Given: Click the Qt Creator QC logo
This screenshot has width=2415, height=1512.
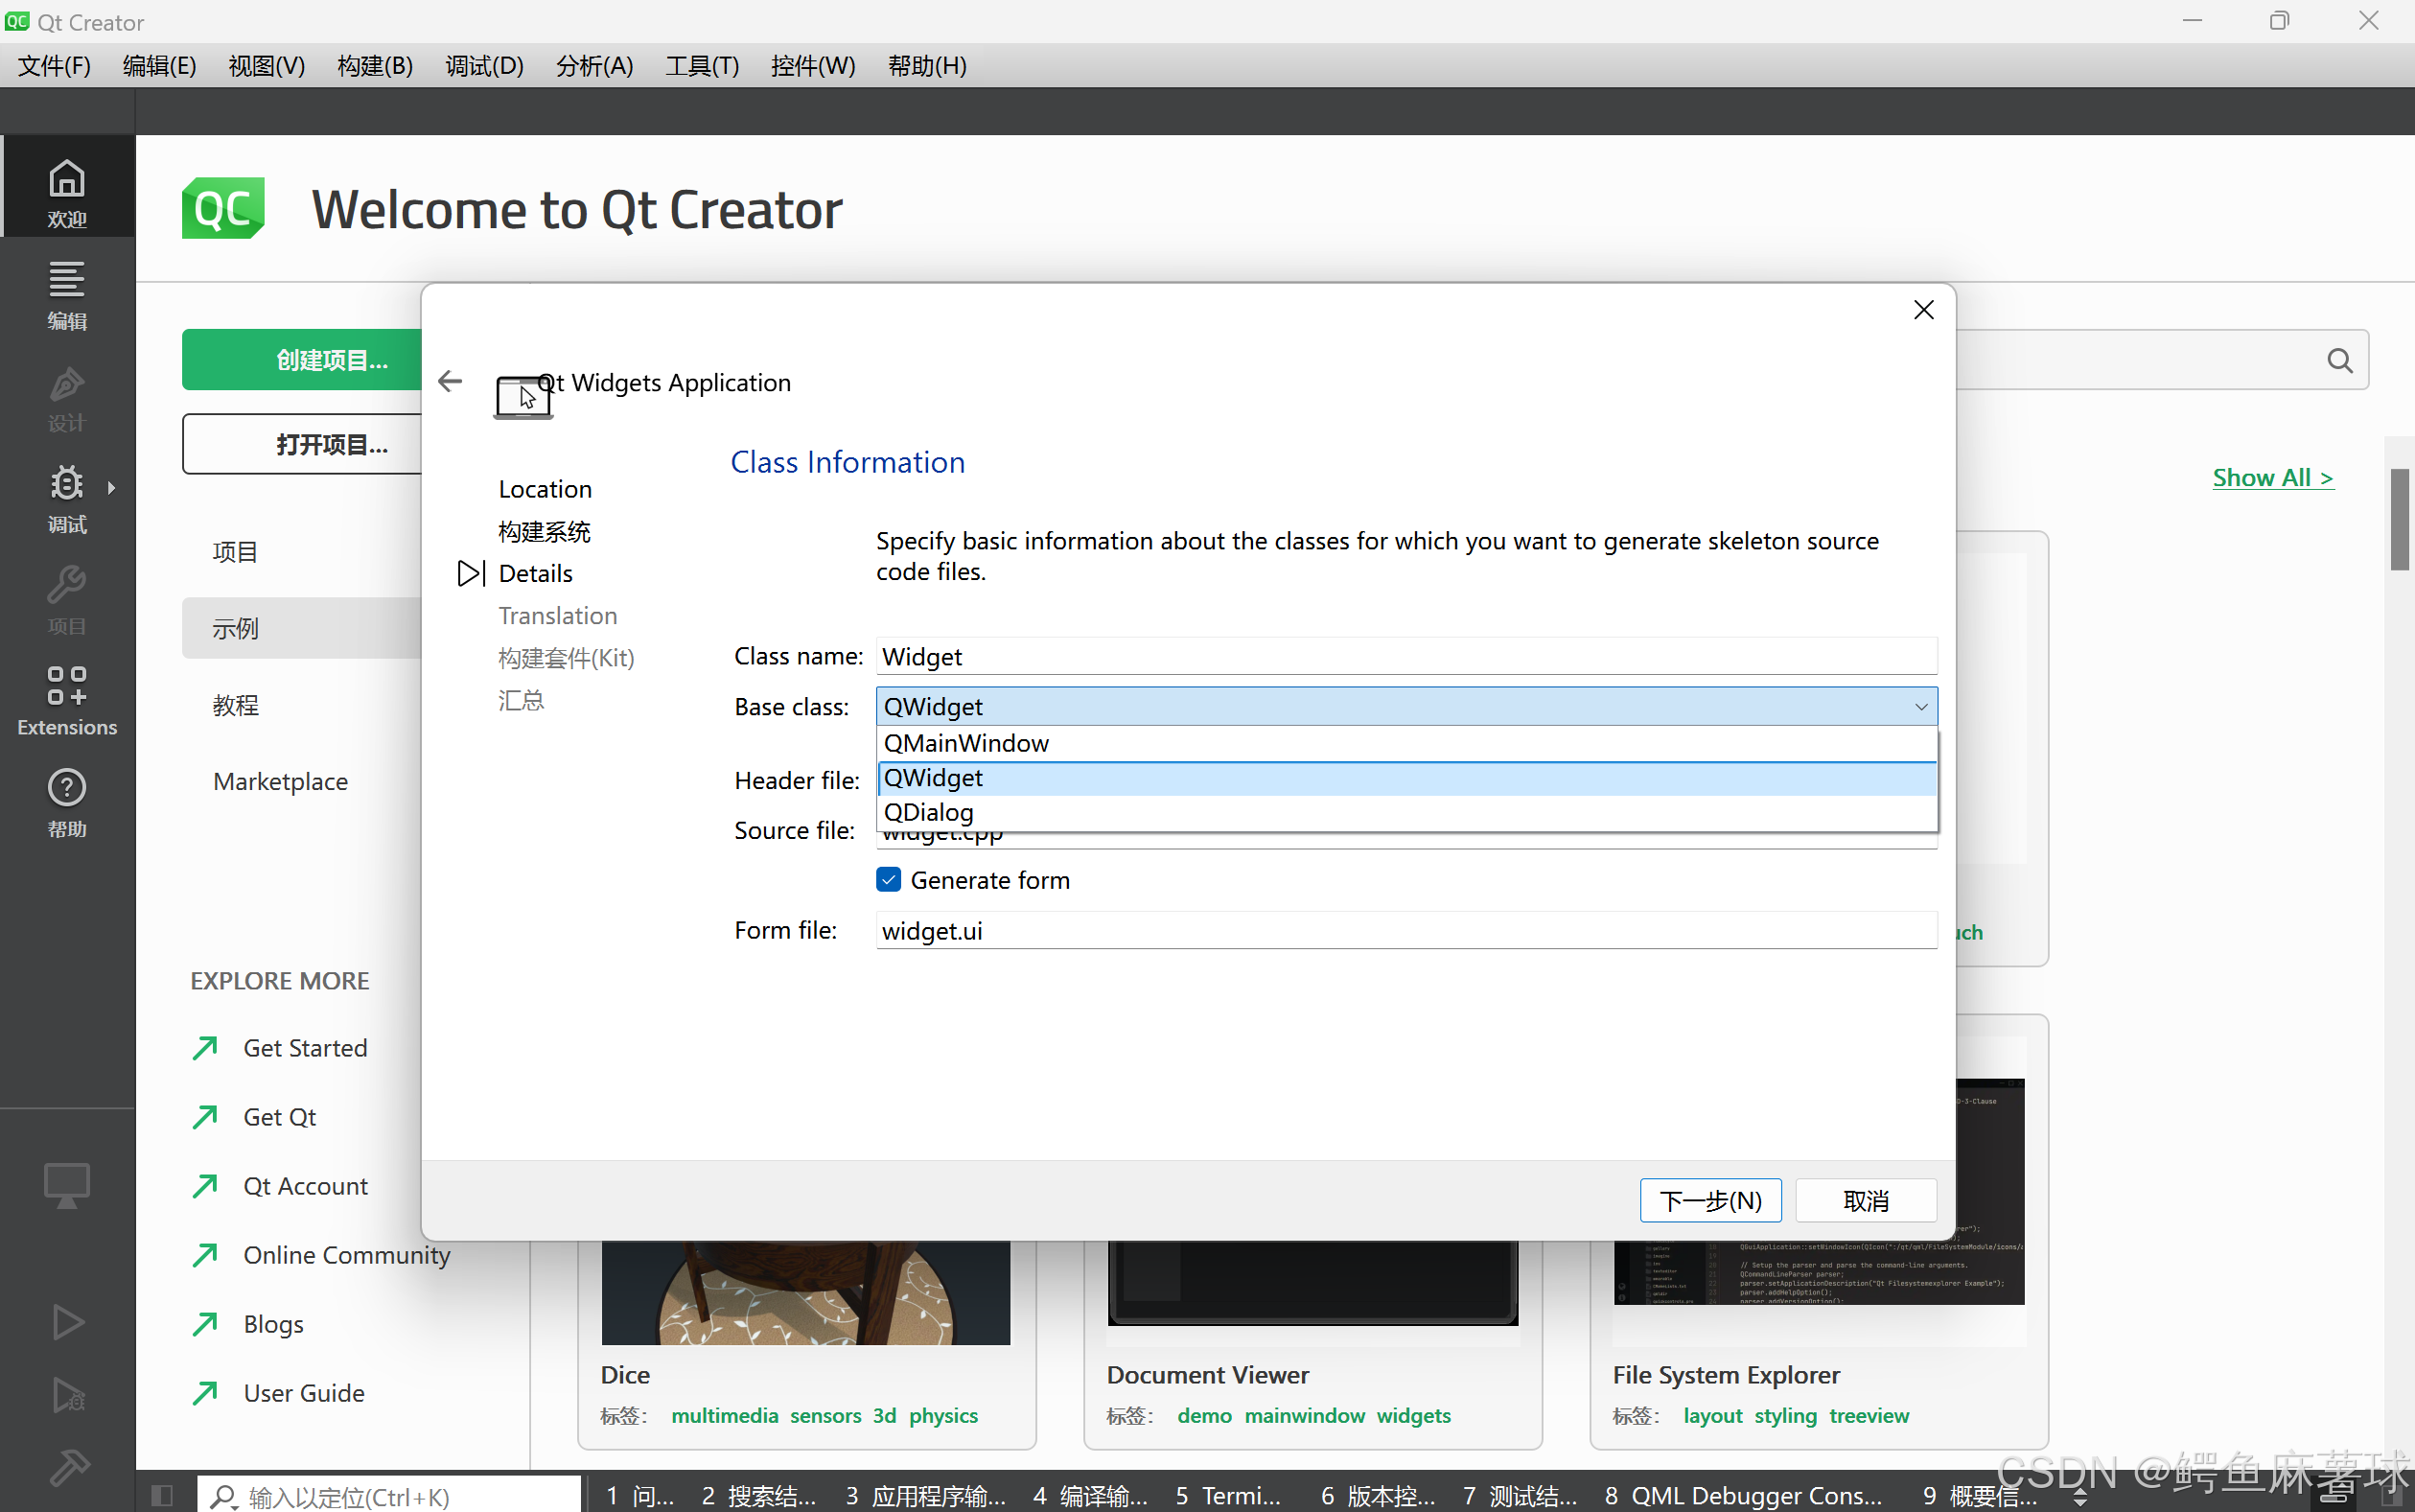Looking at the screenshot, I should (x=223, y=208).
